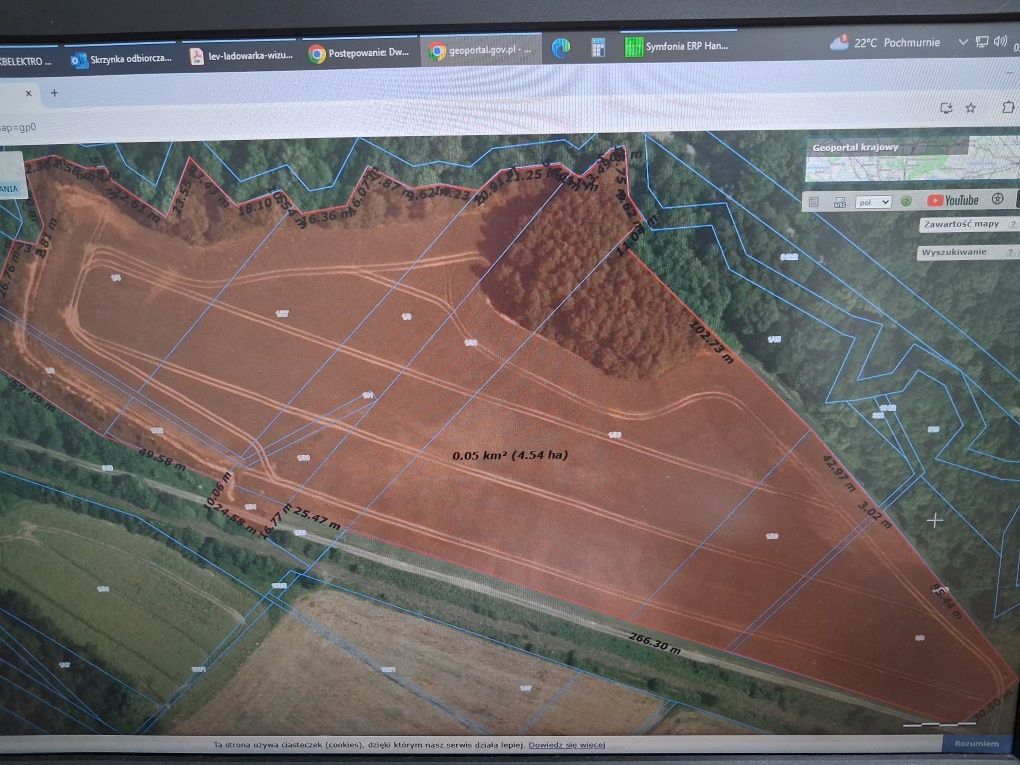Open the Geoportal YouTube channel link

[952, 200]
